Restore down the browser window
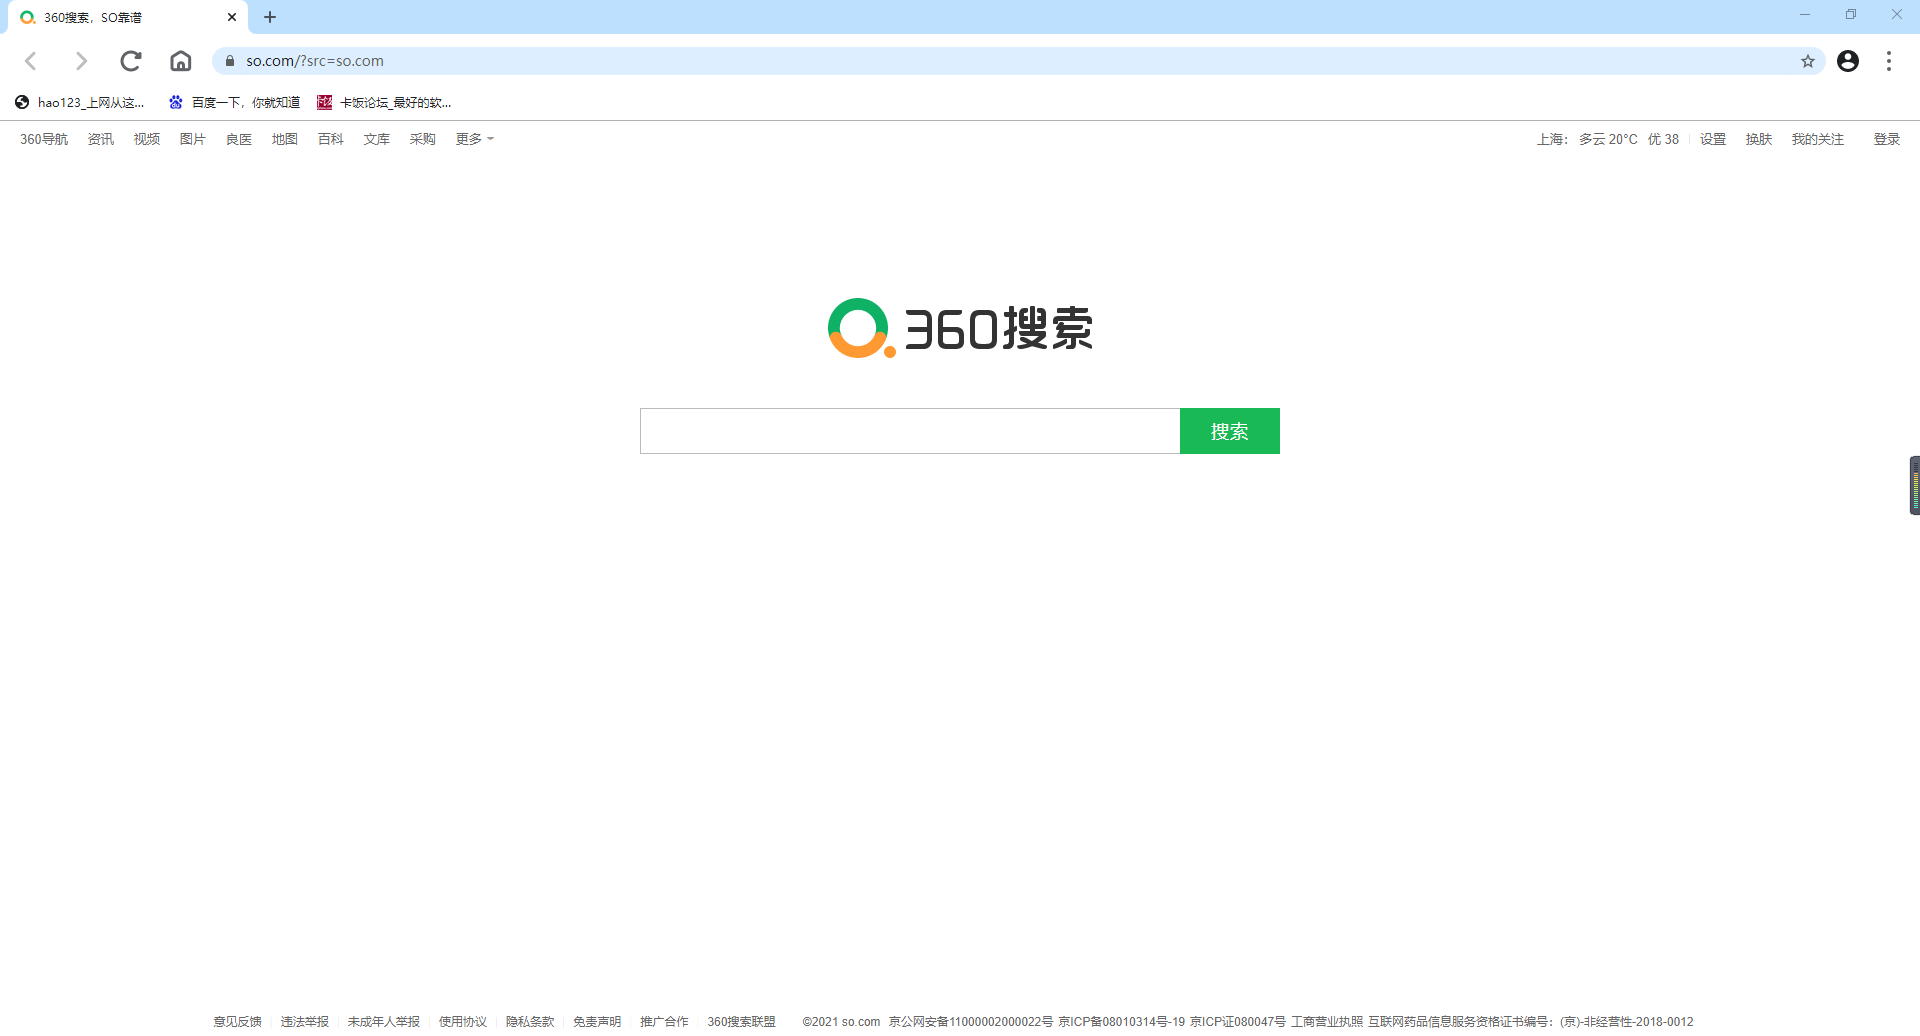The image size is (1920, 1036). [x=1851, y=15]
